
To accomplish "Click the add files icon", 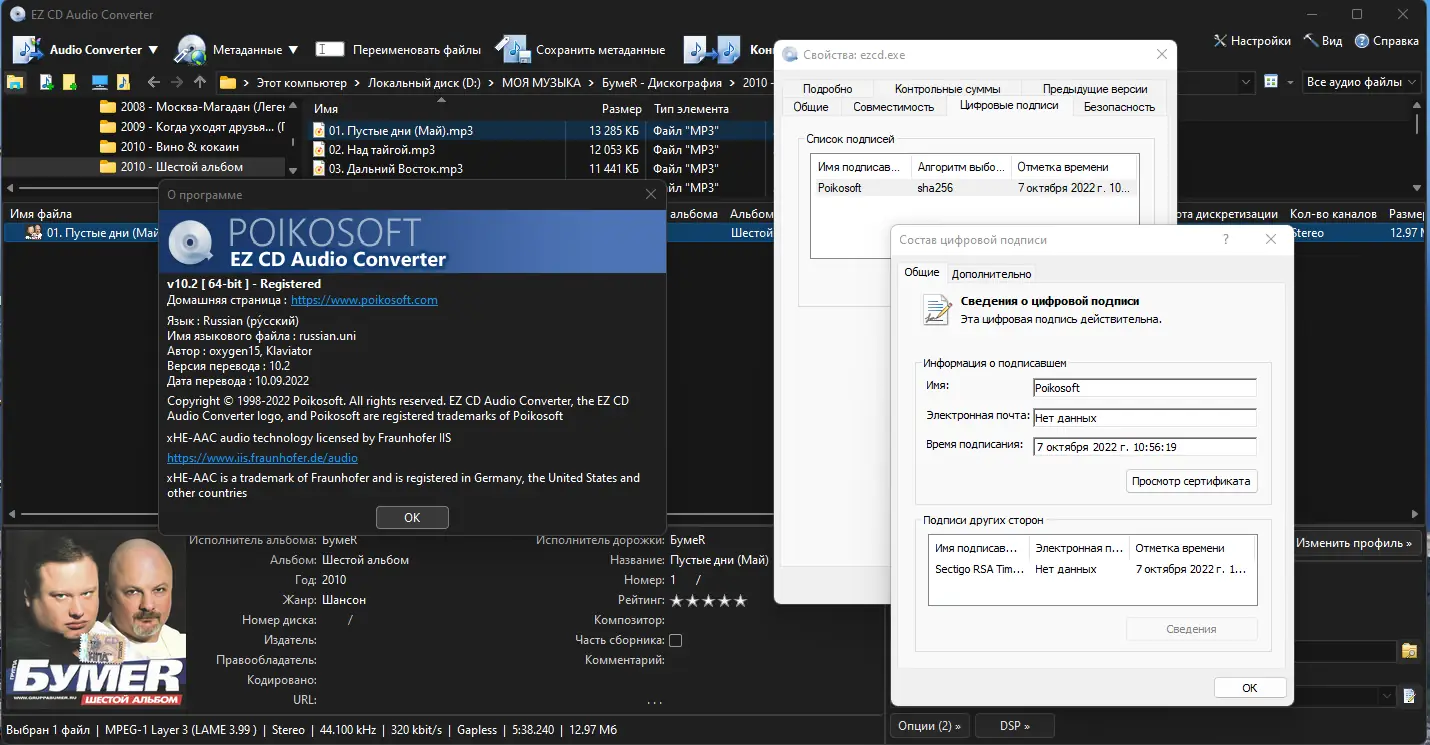I will pos(44,82).
